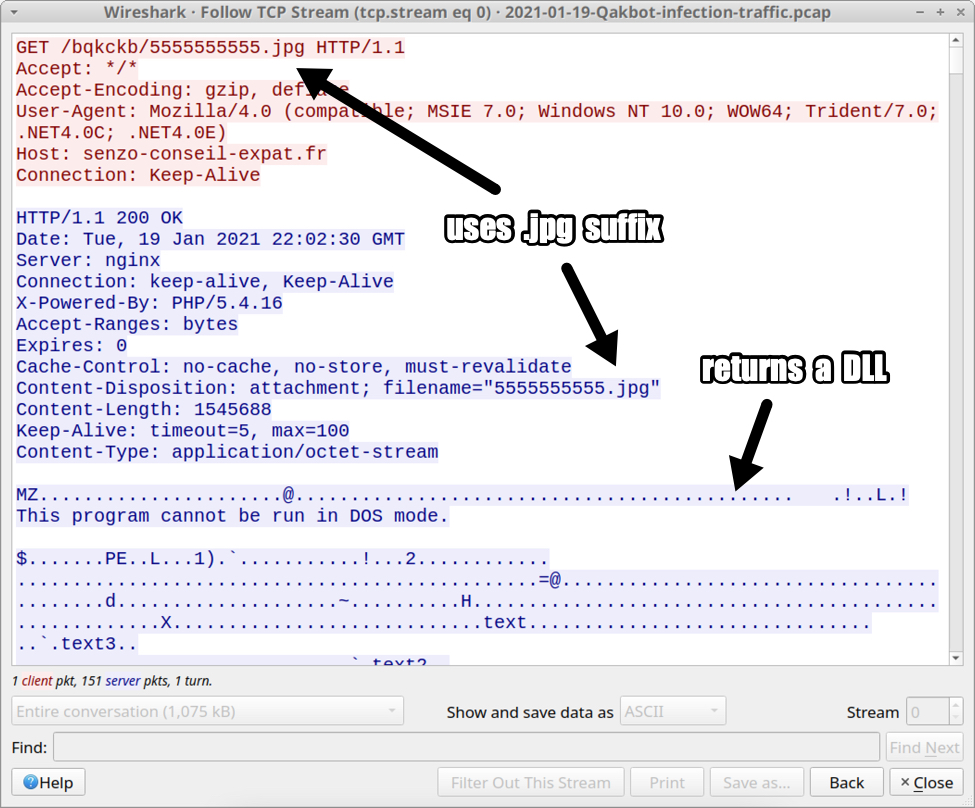The width and height of the screenshot is (975, 808).
Task: Open the ASCII data format dropdown
Action: (673, 711)
